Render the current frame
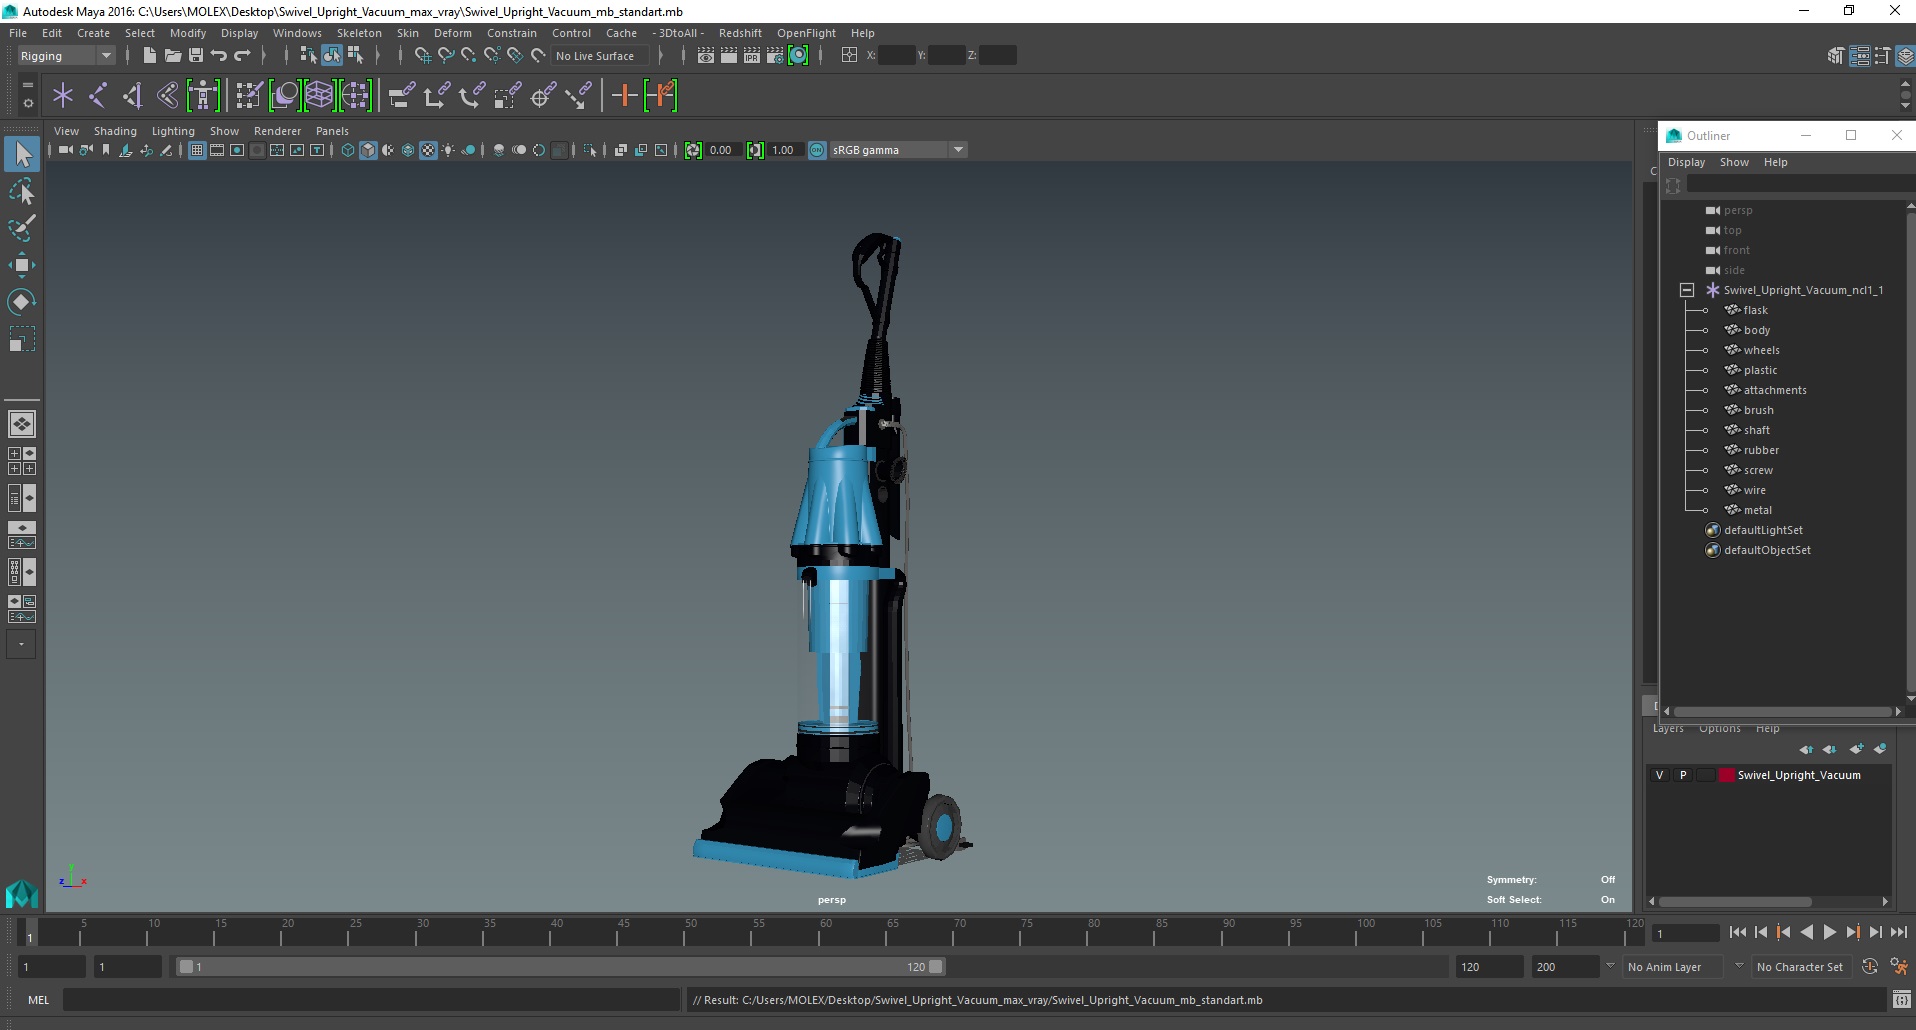The image size is (1916, 1030). point(729,56)
